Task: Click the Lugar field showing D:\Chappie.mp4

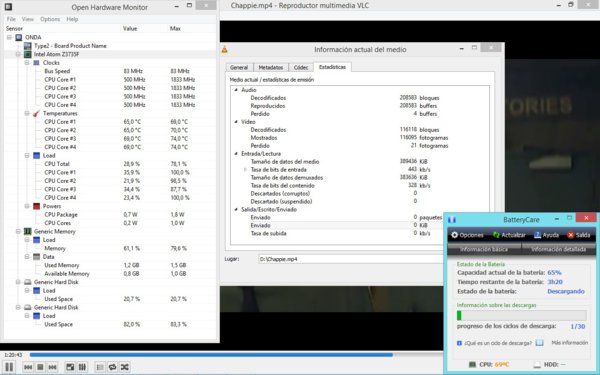Action: (x=350, y=259)
